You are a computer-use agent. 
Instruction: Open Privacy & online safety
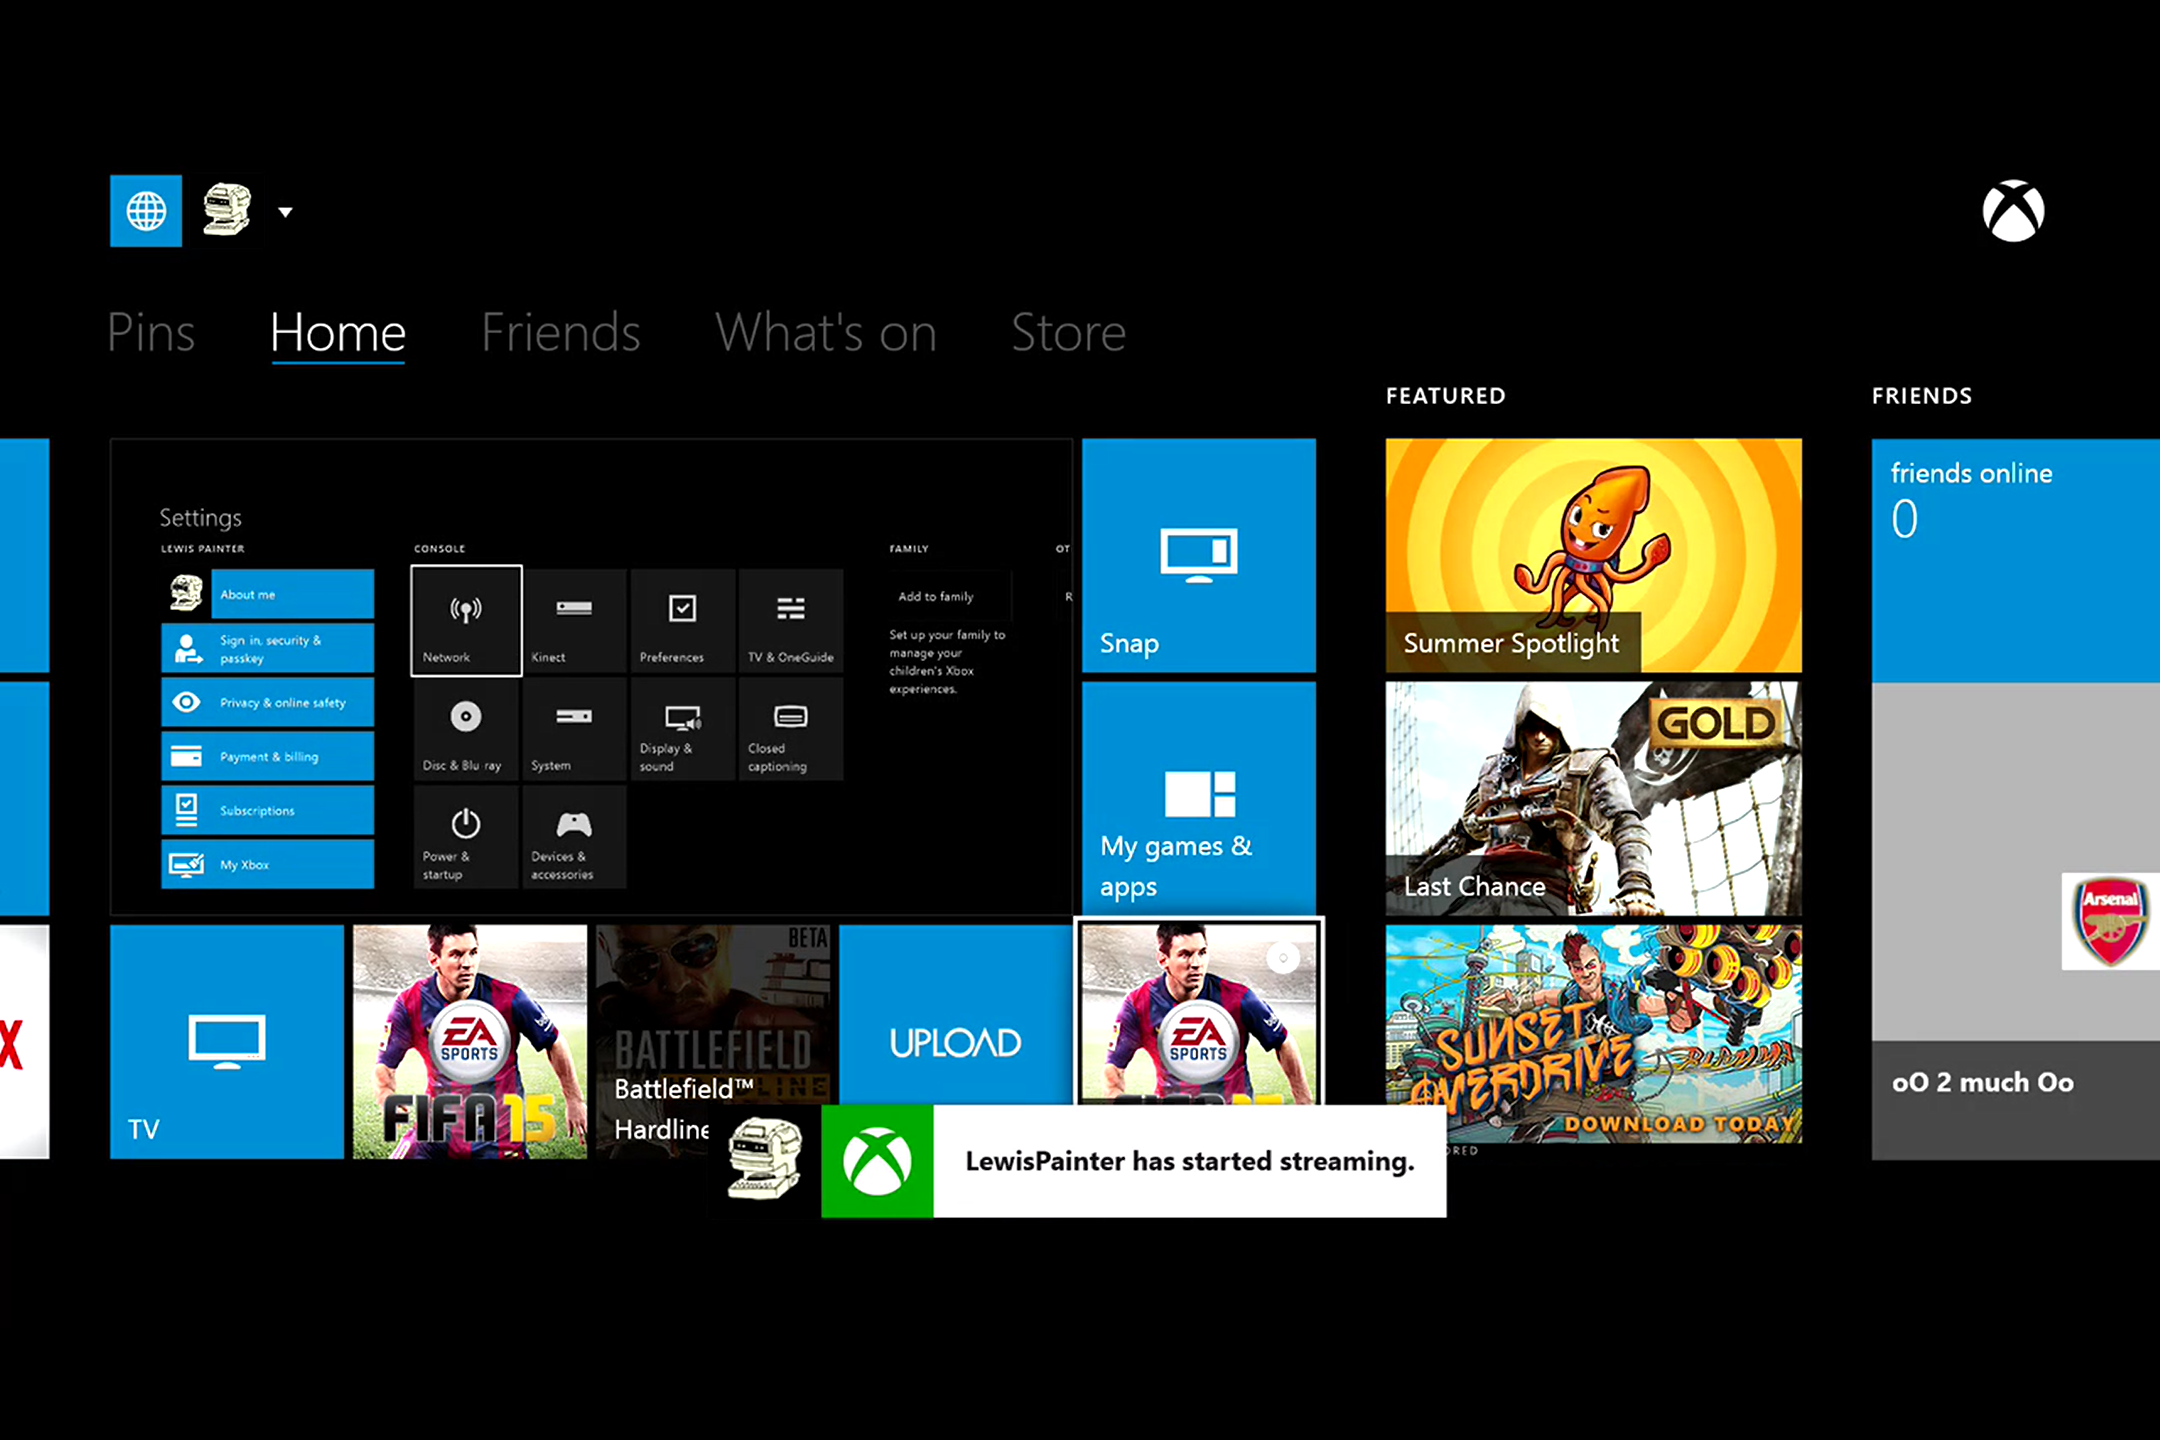[267, 702]
